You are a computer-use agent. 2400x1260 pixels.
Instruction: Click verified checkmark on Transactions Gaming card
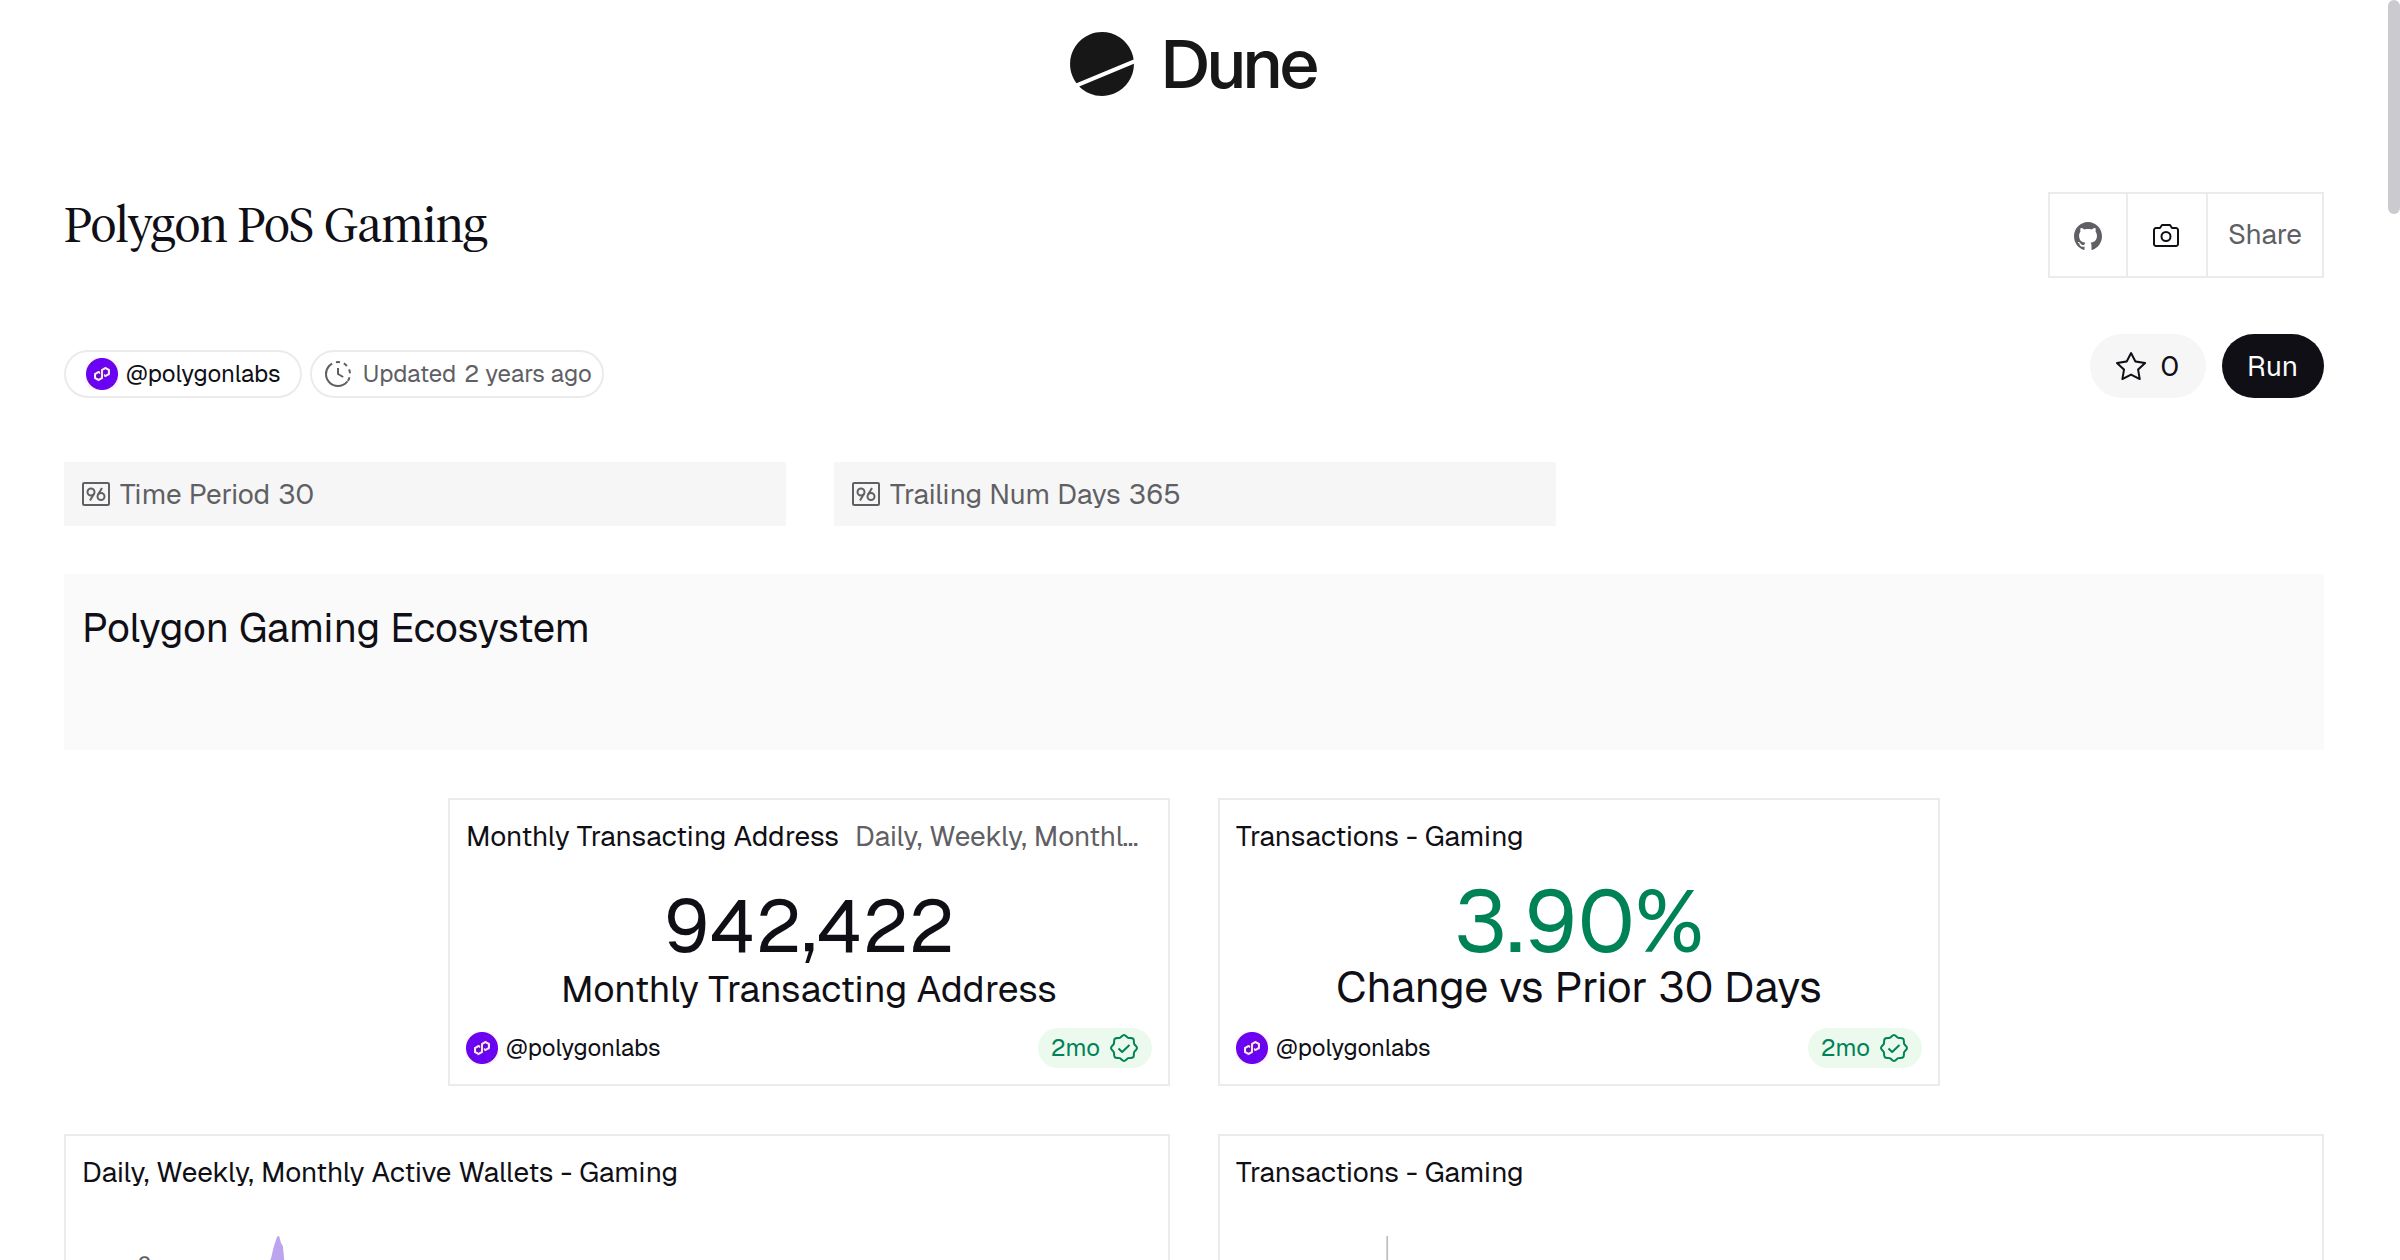click(1894, 1048)
